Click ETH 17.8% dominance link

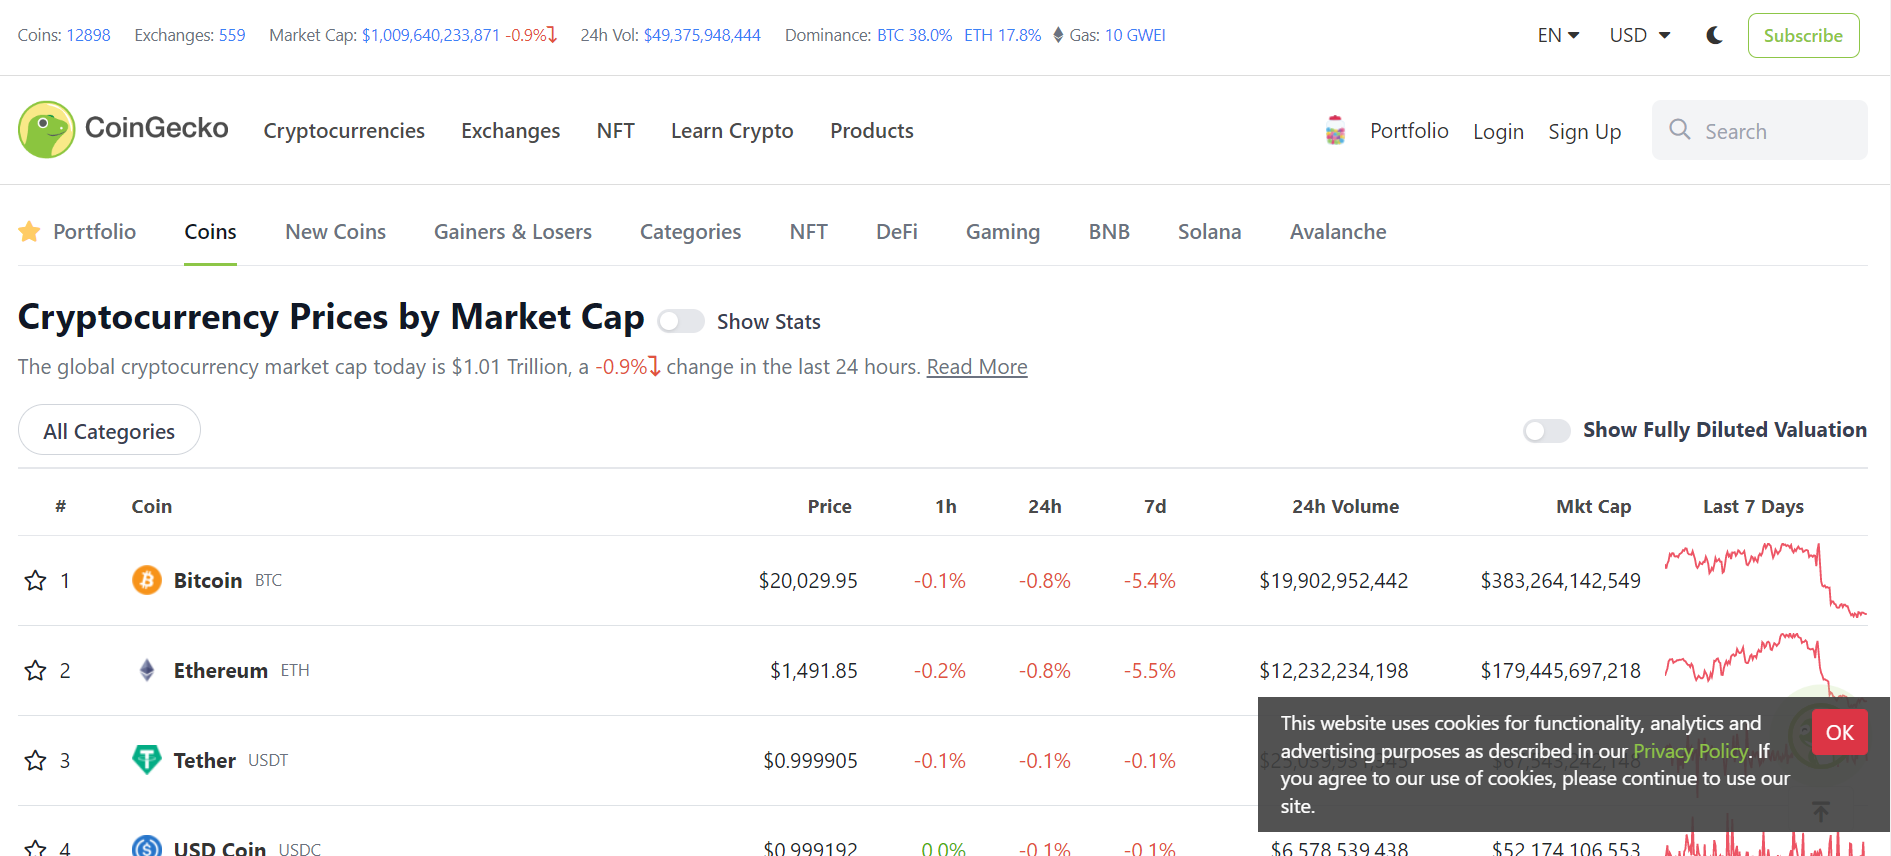(1002, 35)
